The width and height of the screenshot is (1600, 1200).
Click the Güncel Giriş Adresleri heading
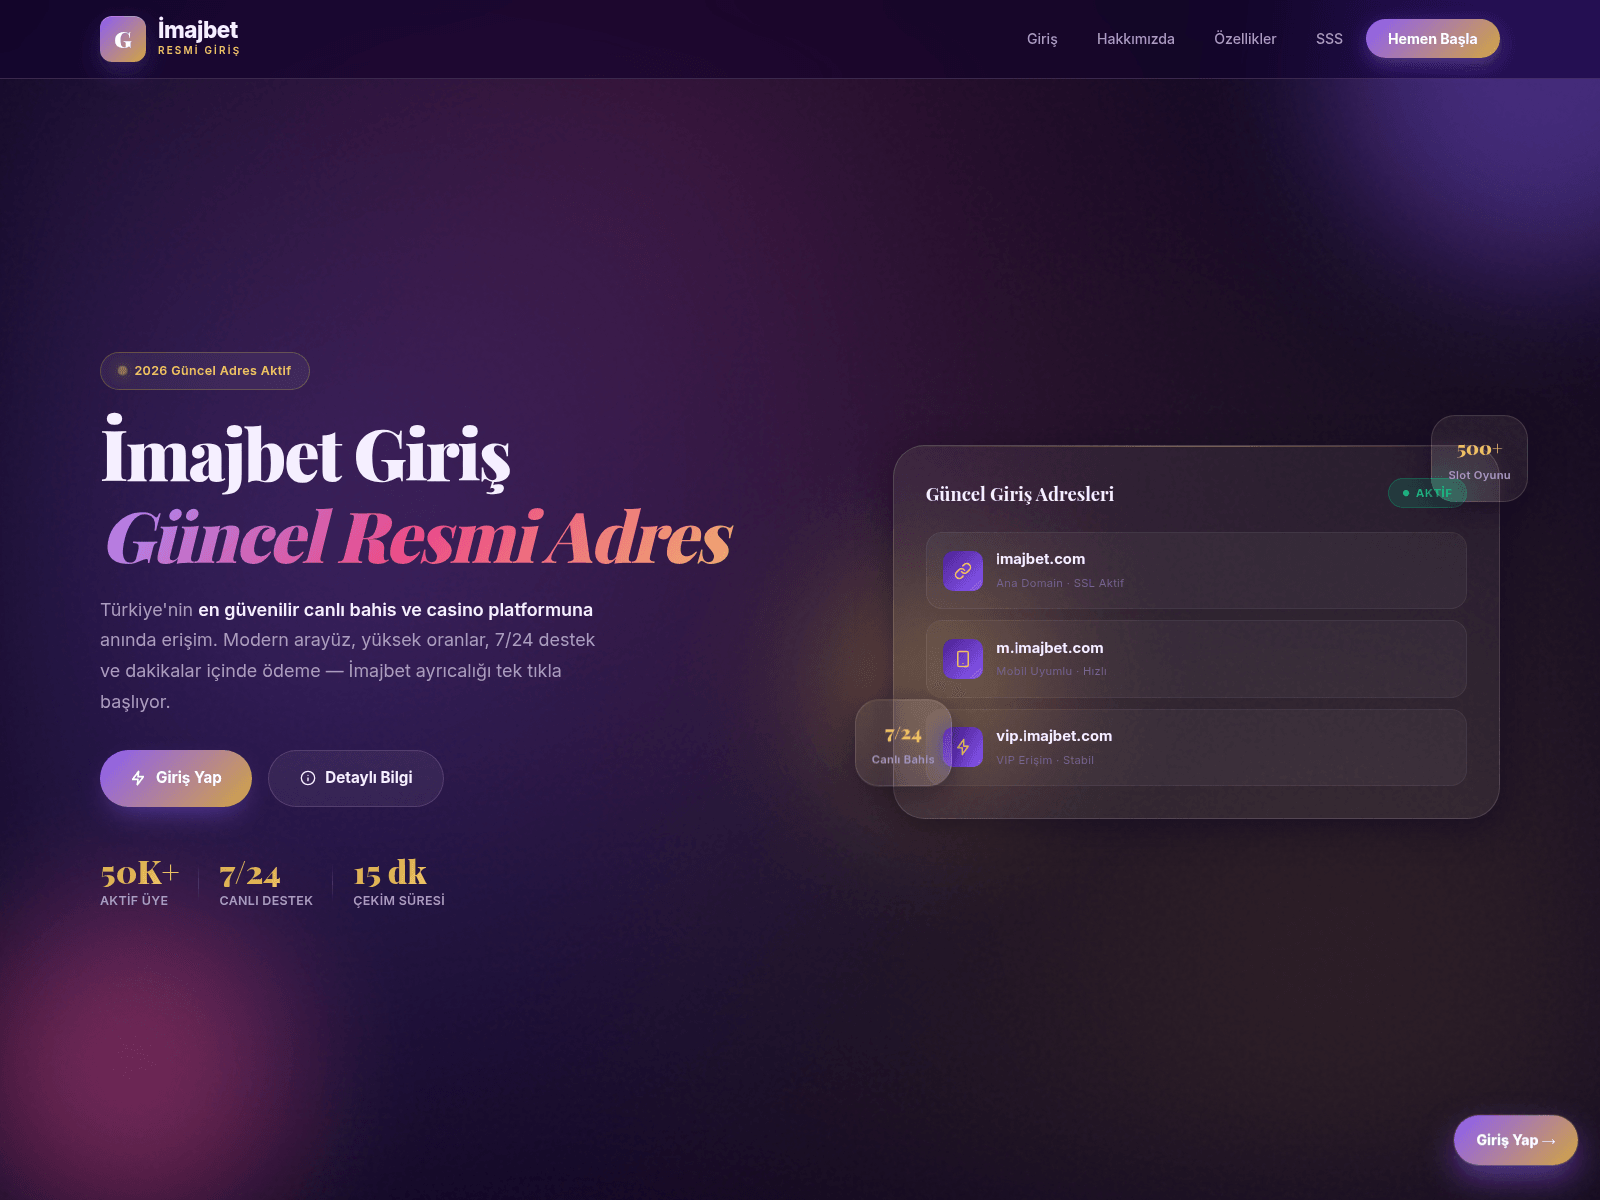click(x=1020, y=494)
